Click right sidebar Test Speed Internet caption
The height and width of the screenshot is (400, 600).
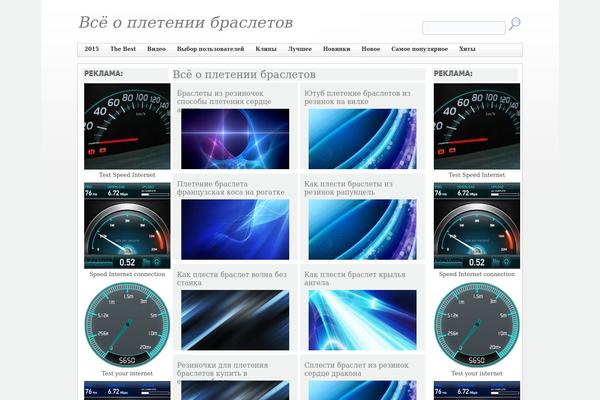(x=477, y=175)
